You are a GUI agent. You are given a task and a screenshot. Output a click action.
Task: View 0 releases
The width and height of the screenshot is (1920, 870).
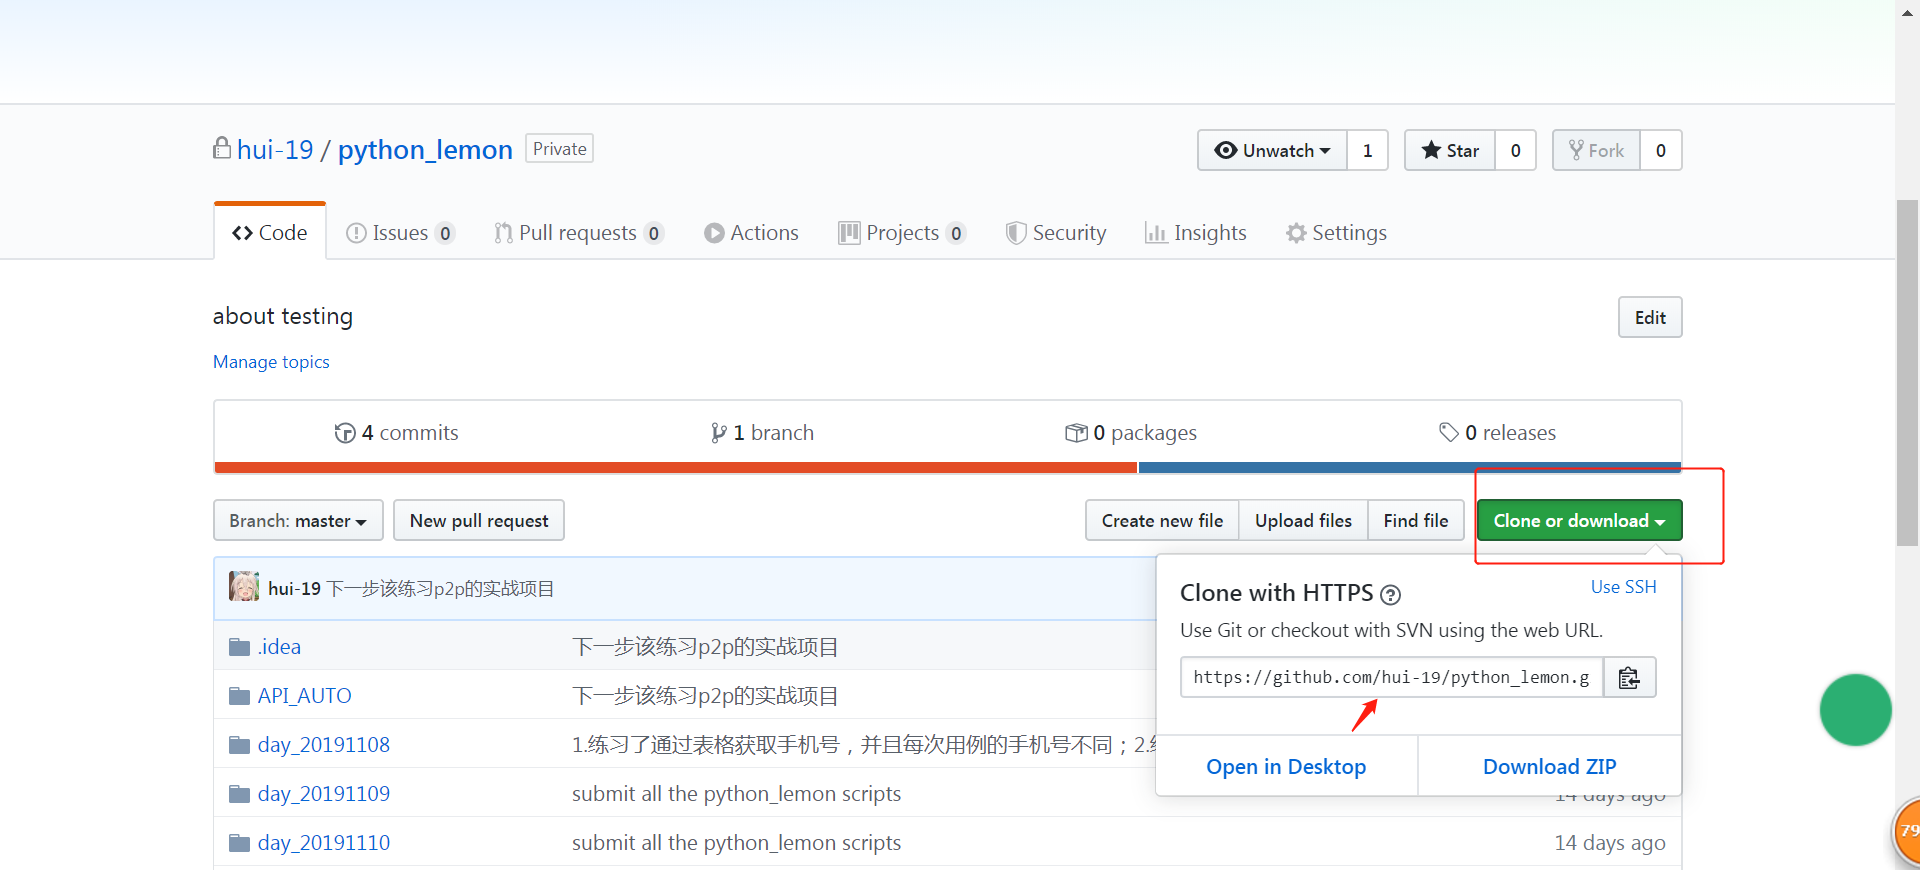pyautogui.click(x=1497, y=433)
